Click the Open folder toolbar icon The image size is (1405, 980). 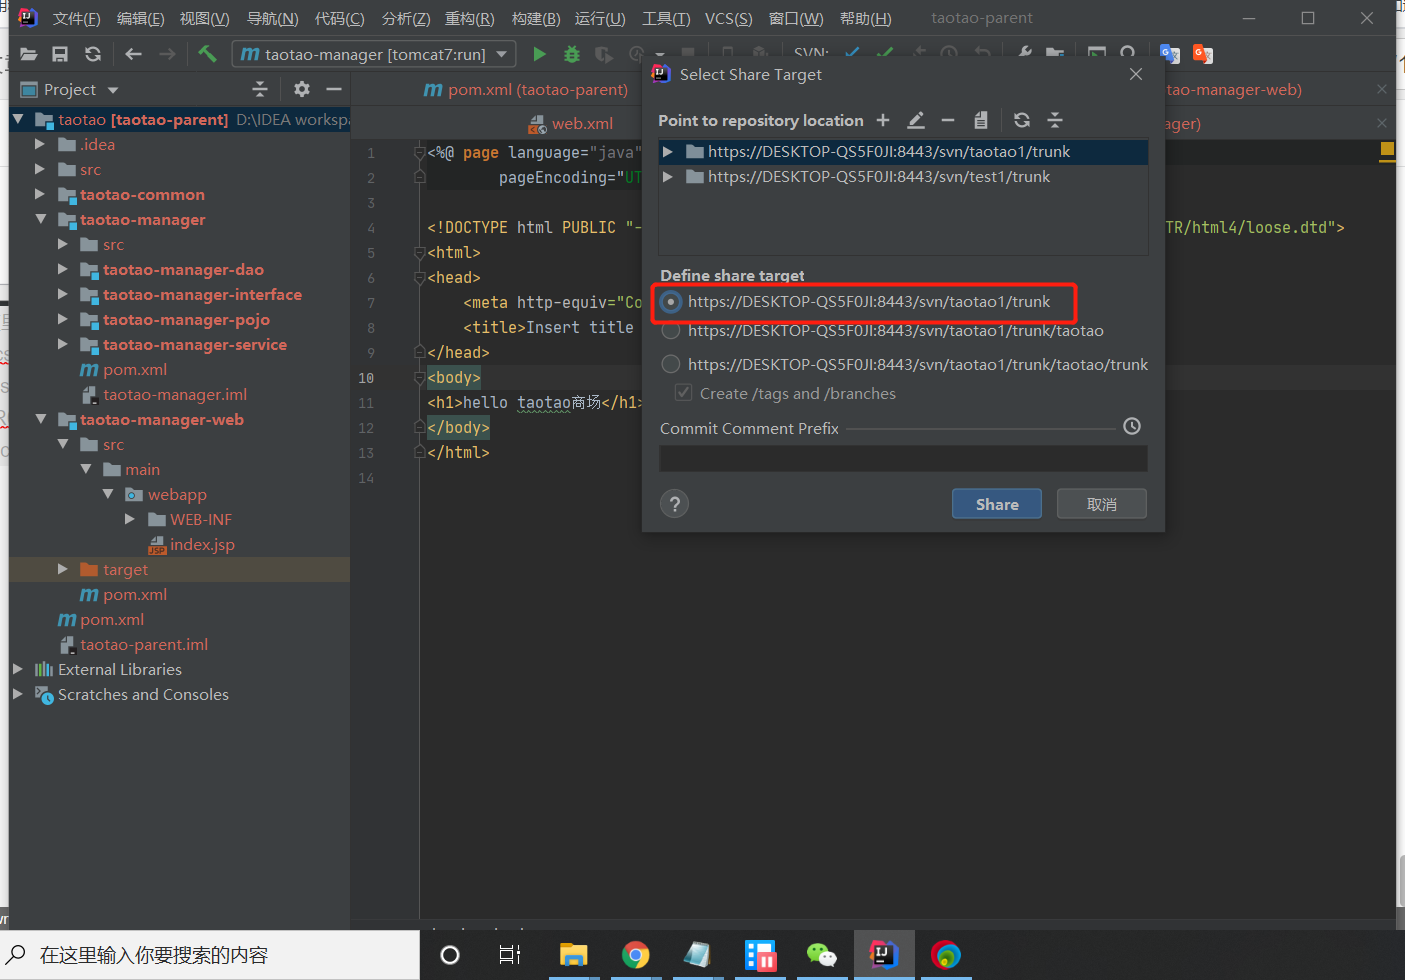click(28, 54)
